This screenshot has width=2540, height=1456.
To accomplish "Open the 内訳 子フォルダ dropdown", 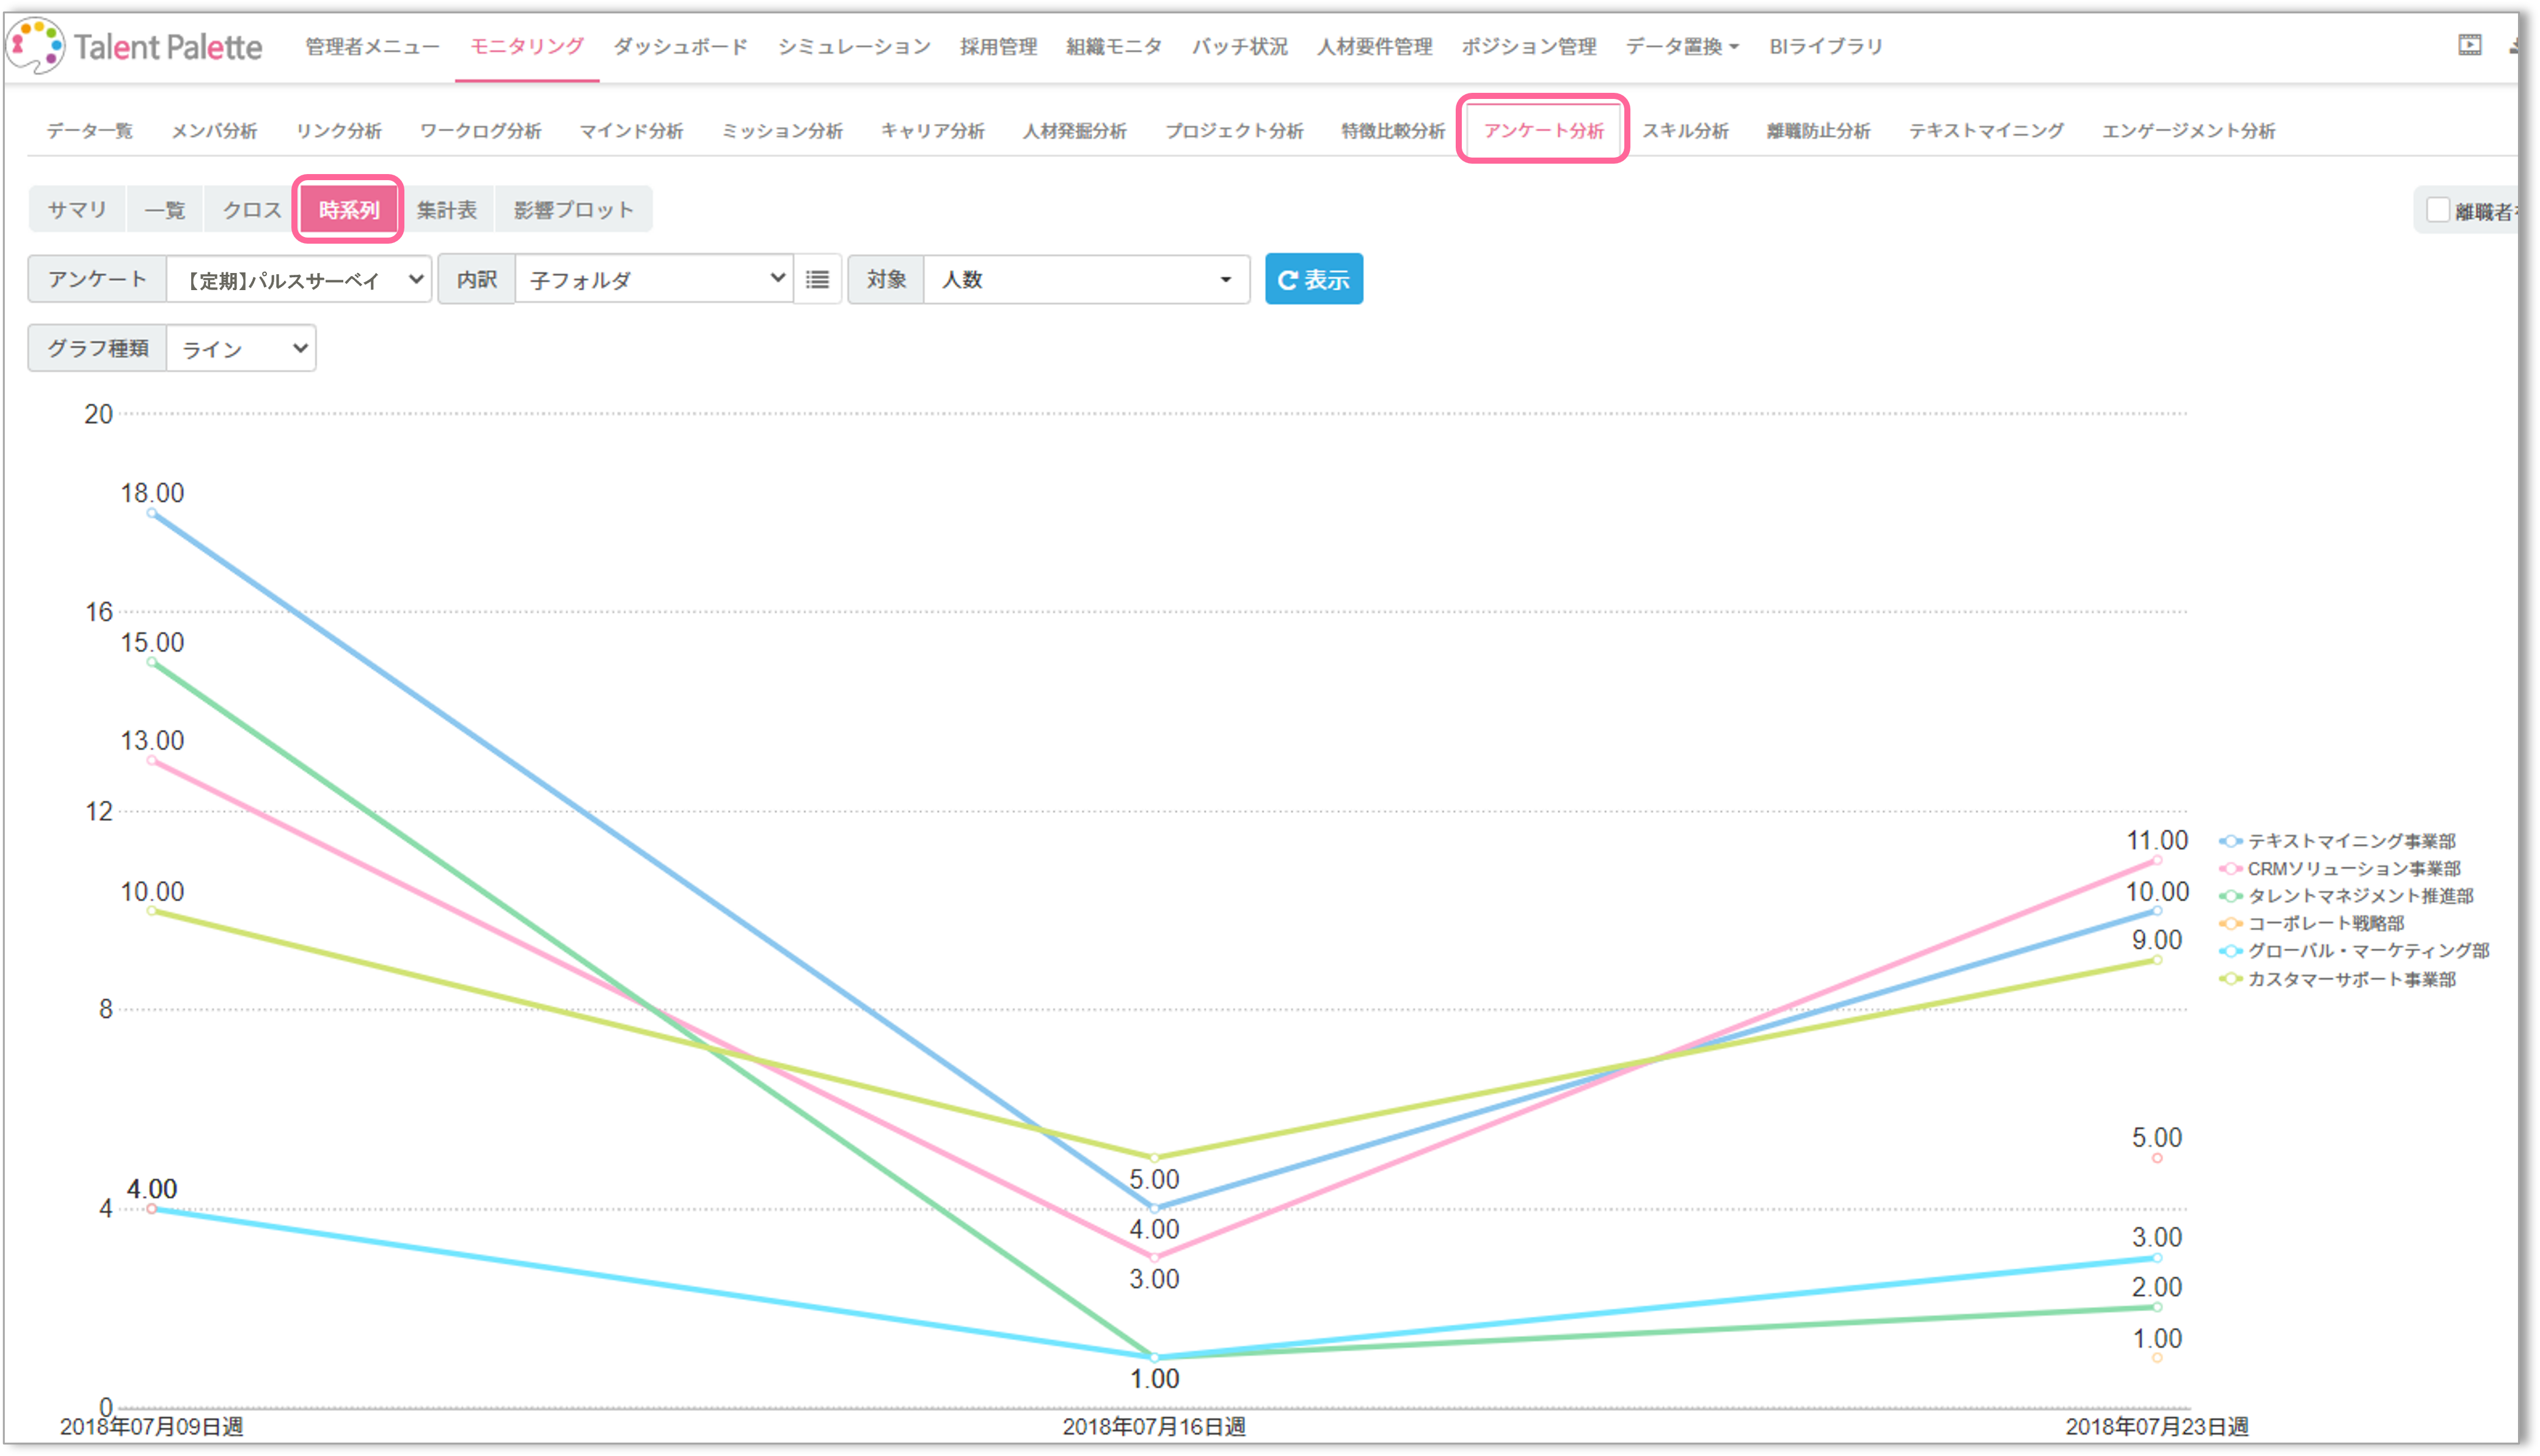I will pyautogui.click(x=654, y=279).
